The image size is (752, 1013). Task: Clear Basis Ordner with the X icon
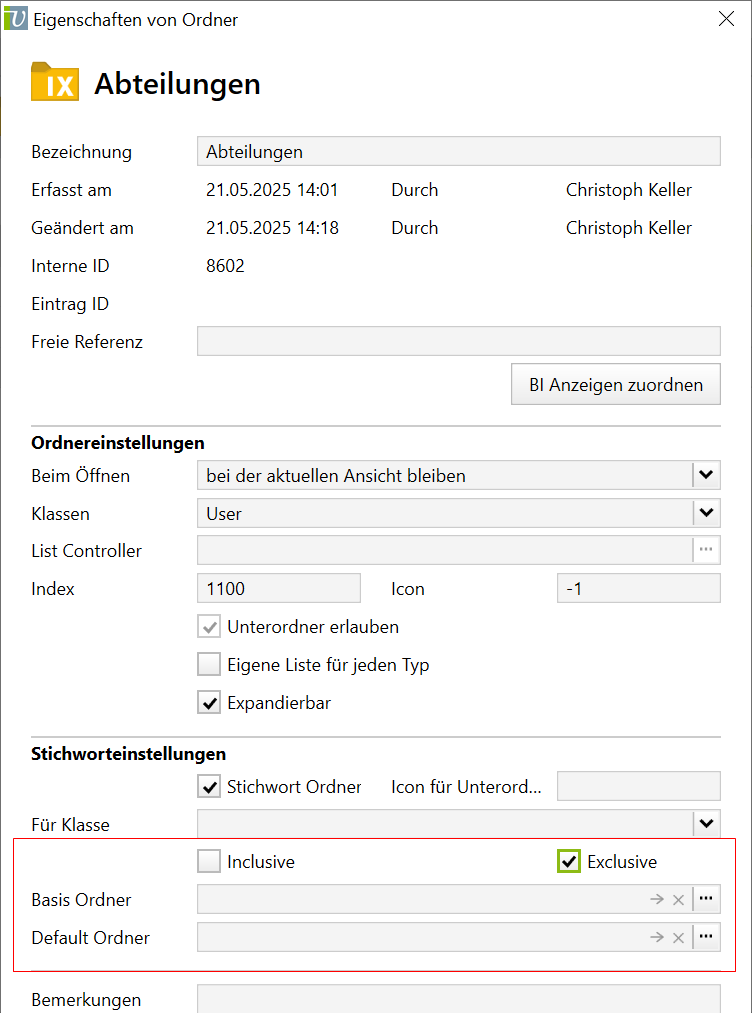pyautogui.click(x=678, y=899)
